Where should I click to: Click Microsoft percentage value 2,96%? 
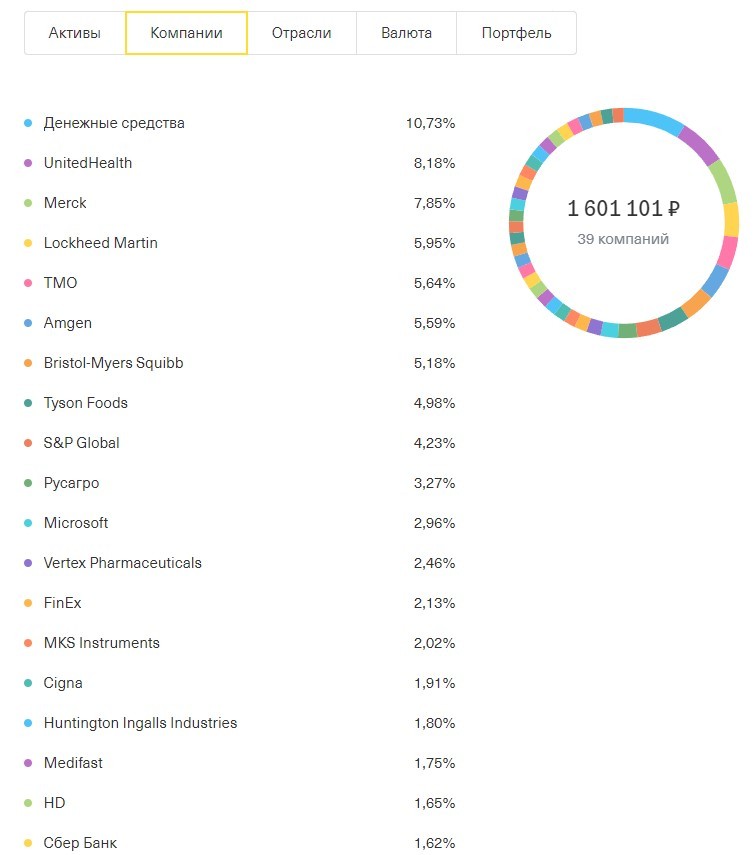pyautogui.click(x=435, y=523)
